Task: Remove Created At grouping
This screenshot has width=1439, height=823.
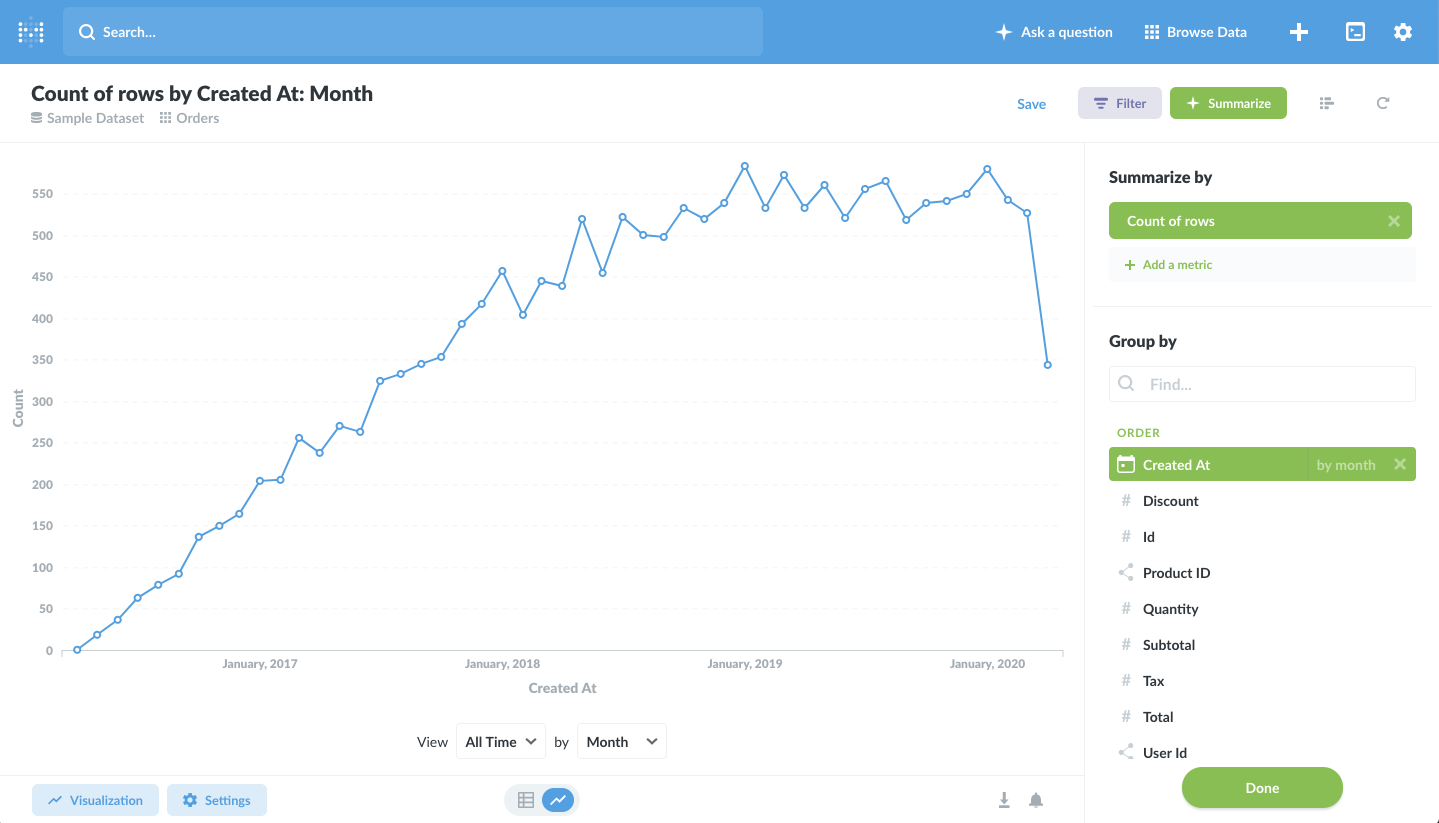Action: click(1400, 464)
